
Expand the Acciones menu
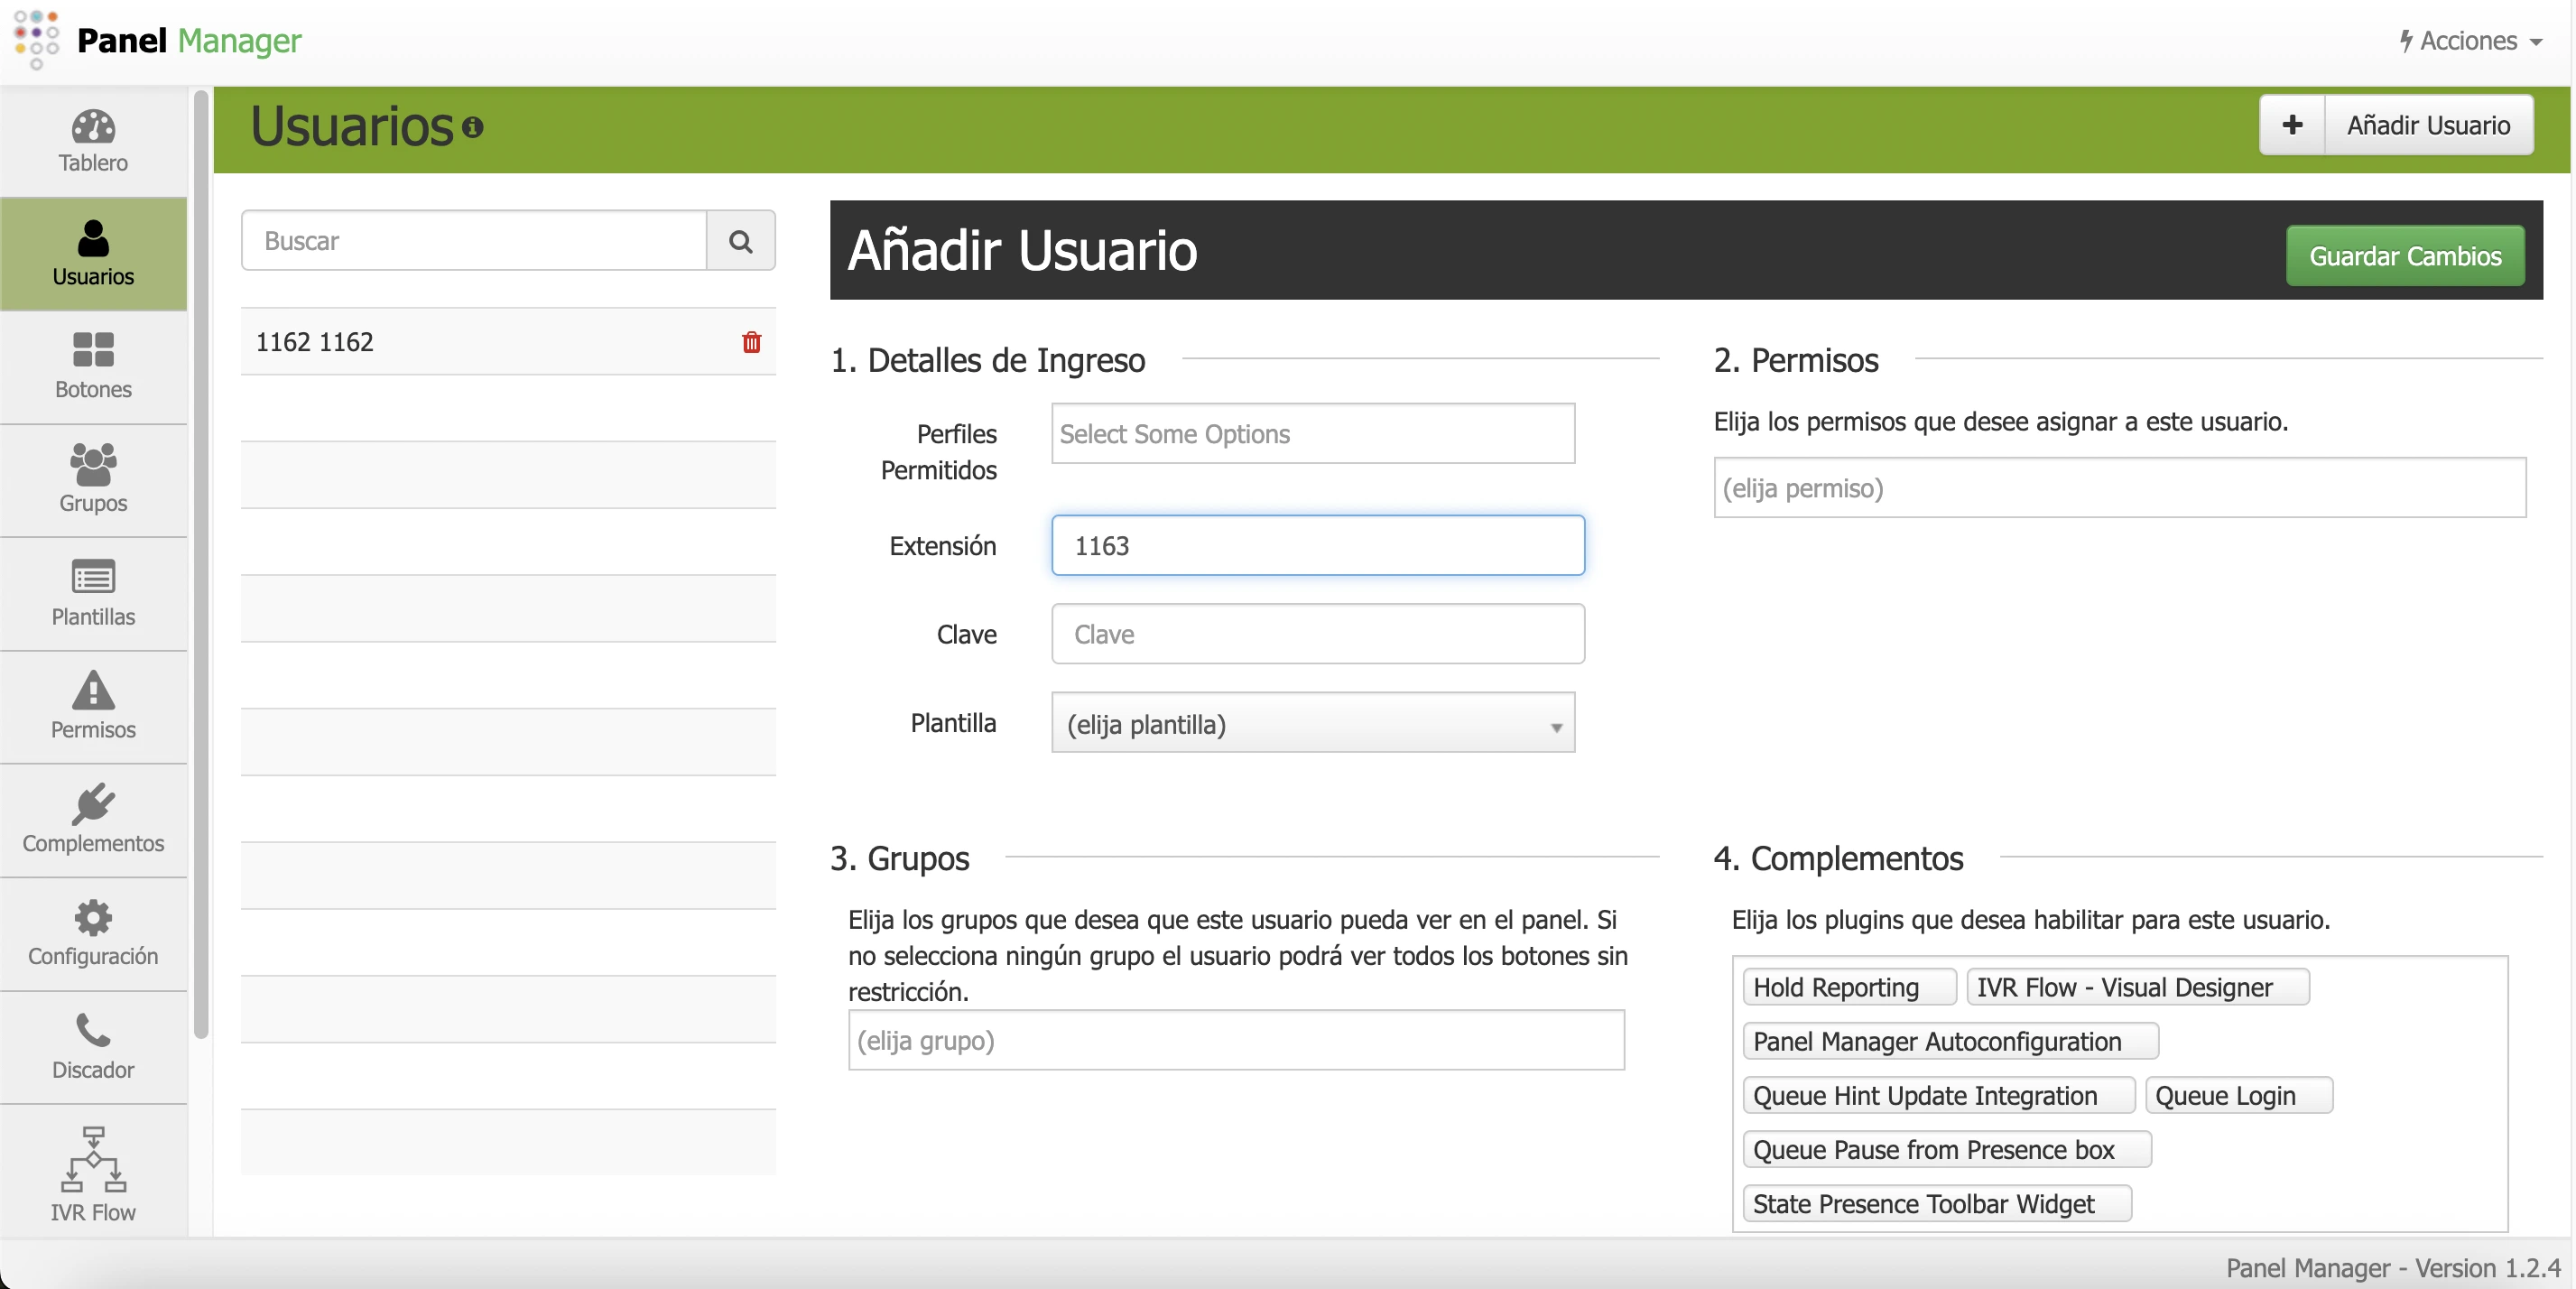[2469, 41]
